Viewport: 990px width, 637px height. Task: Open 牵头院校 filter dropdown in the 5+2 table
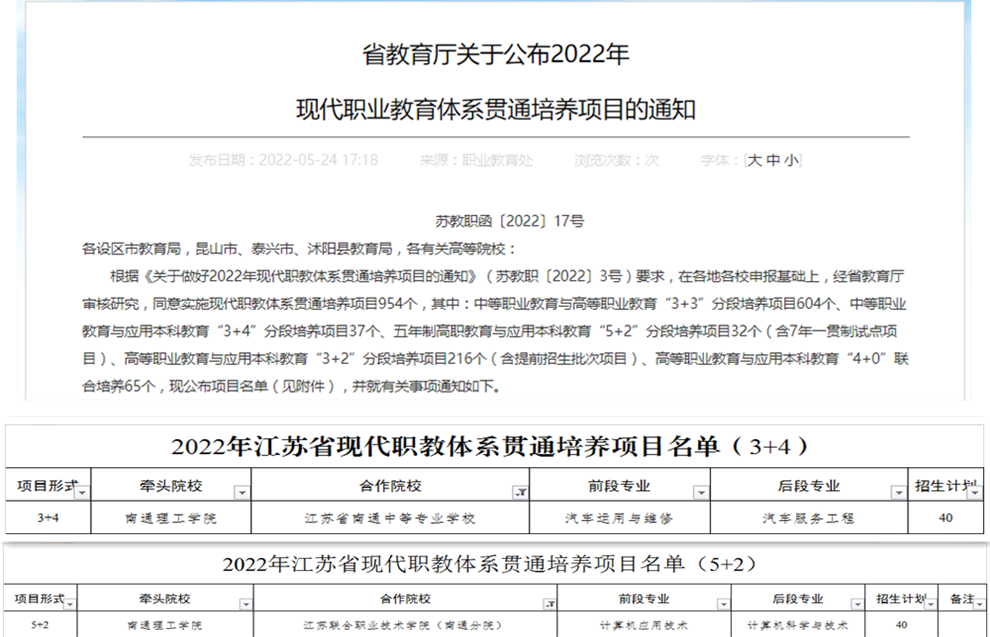pos(246,604)
